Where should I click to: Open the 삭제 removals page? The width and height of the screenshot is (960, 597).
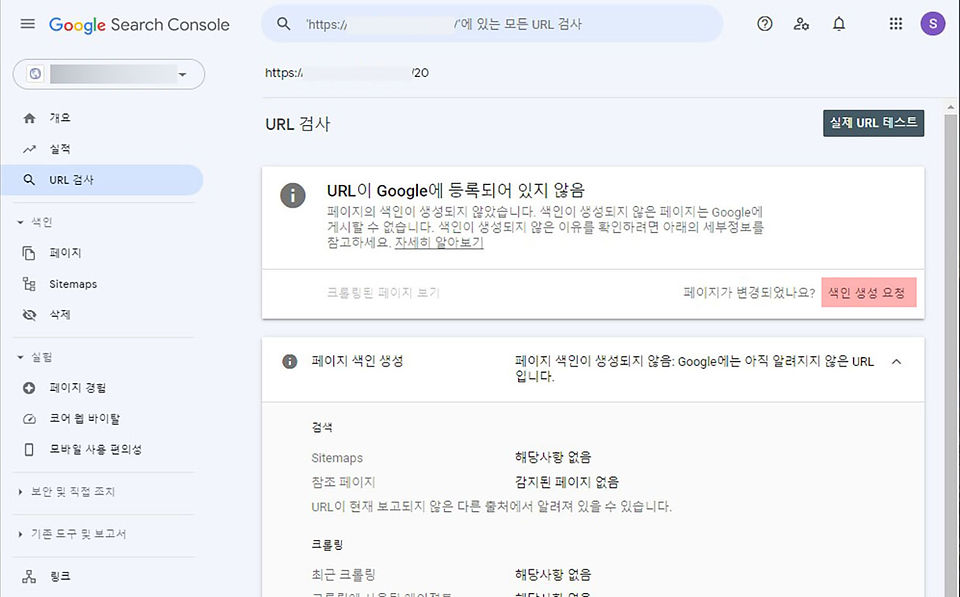(60, 315)
